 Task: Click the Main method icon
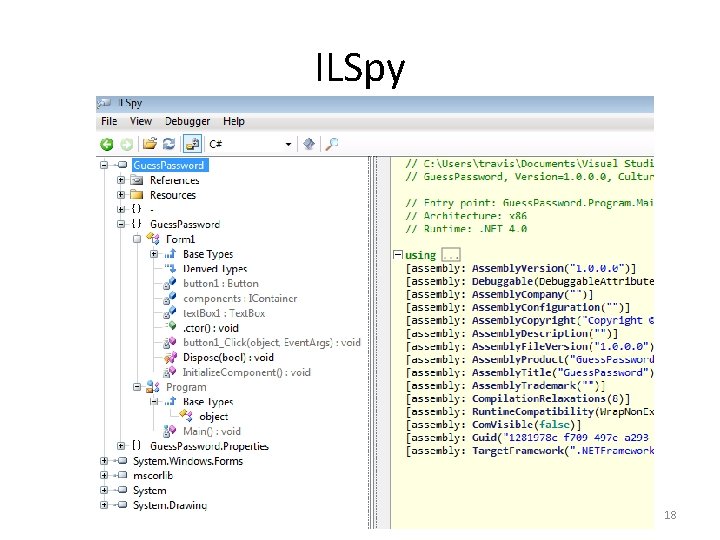pos(170,431)
